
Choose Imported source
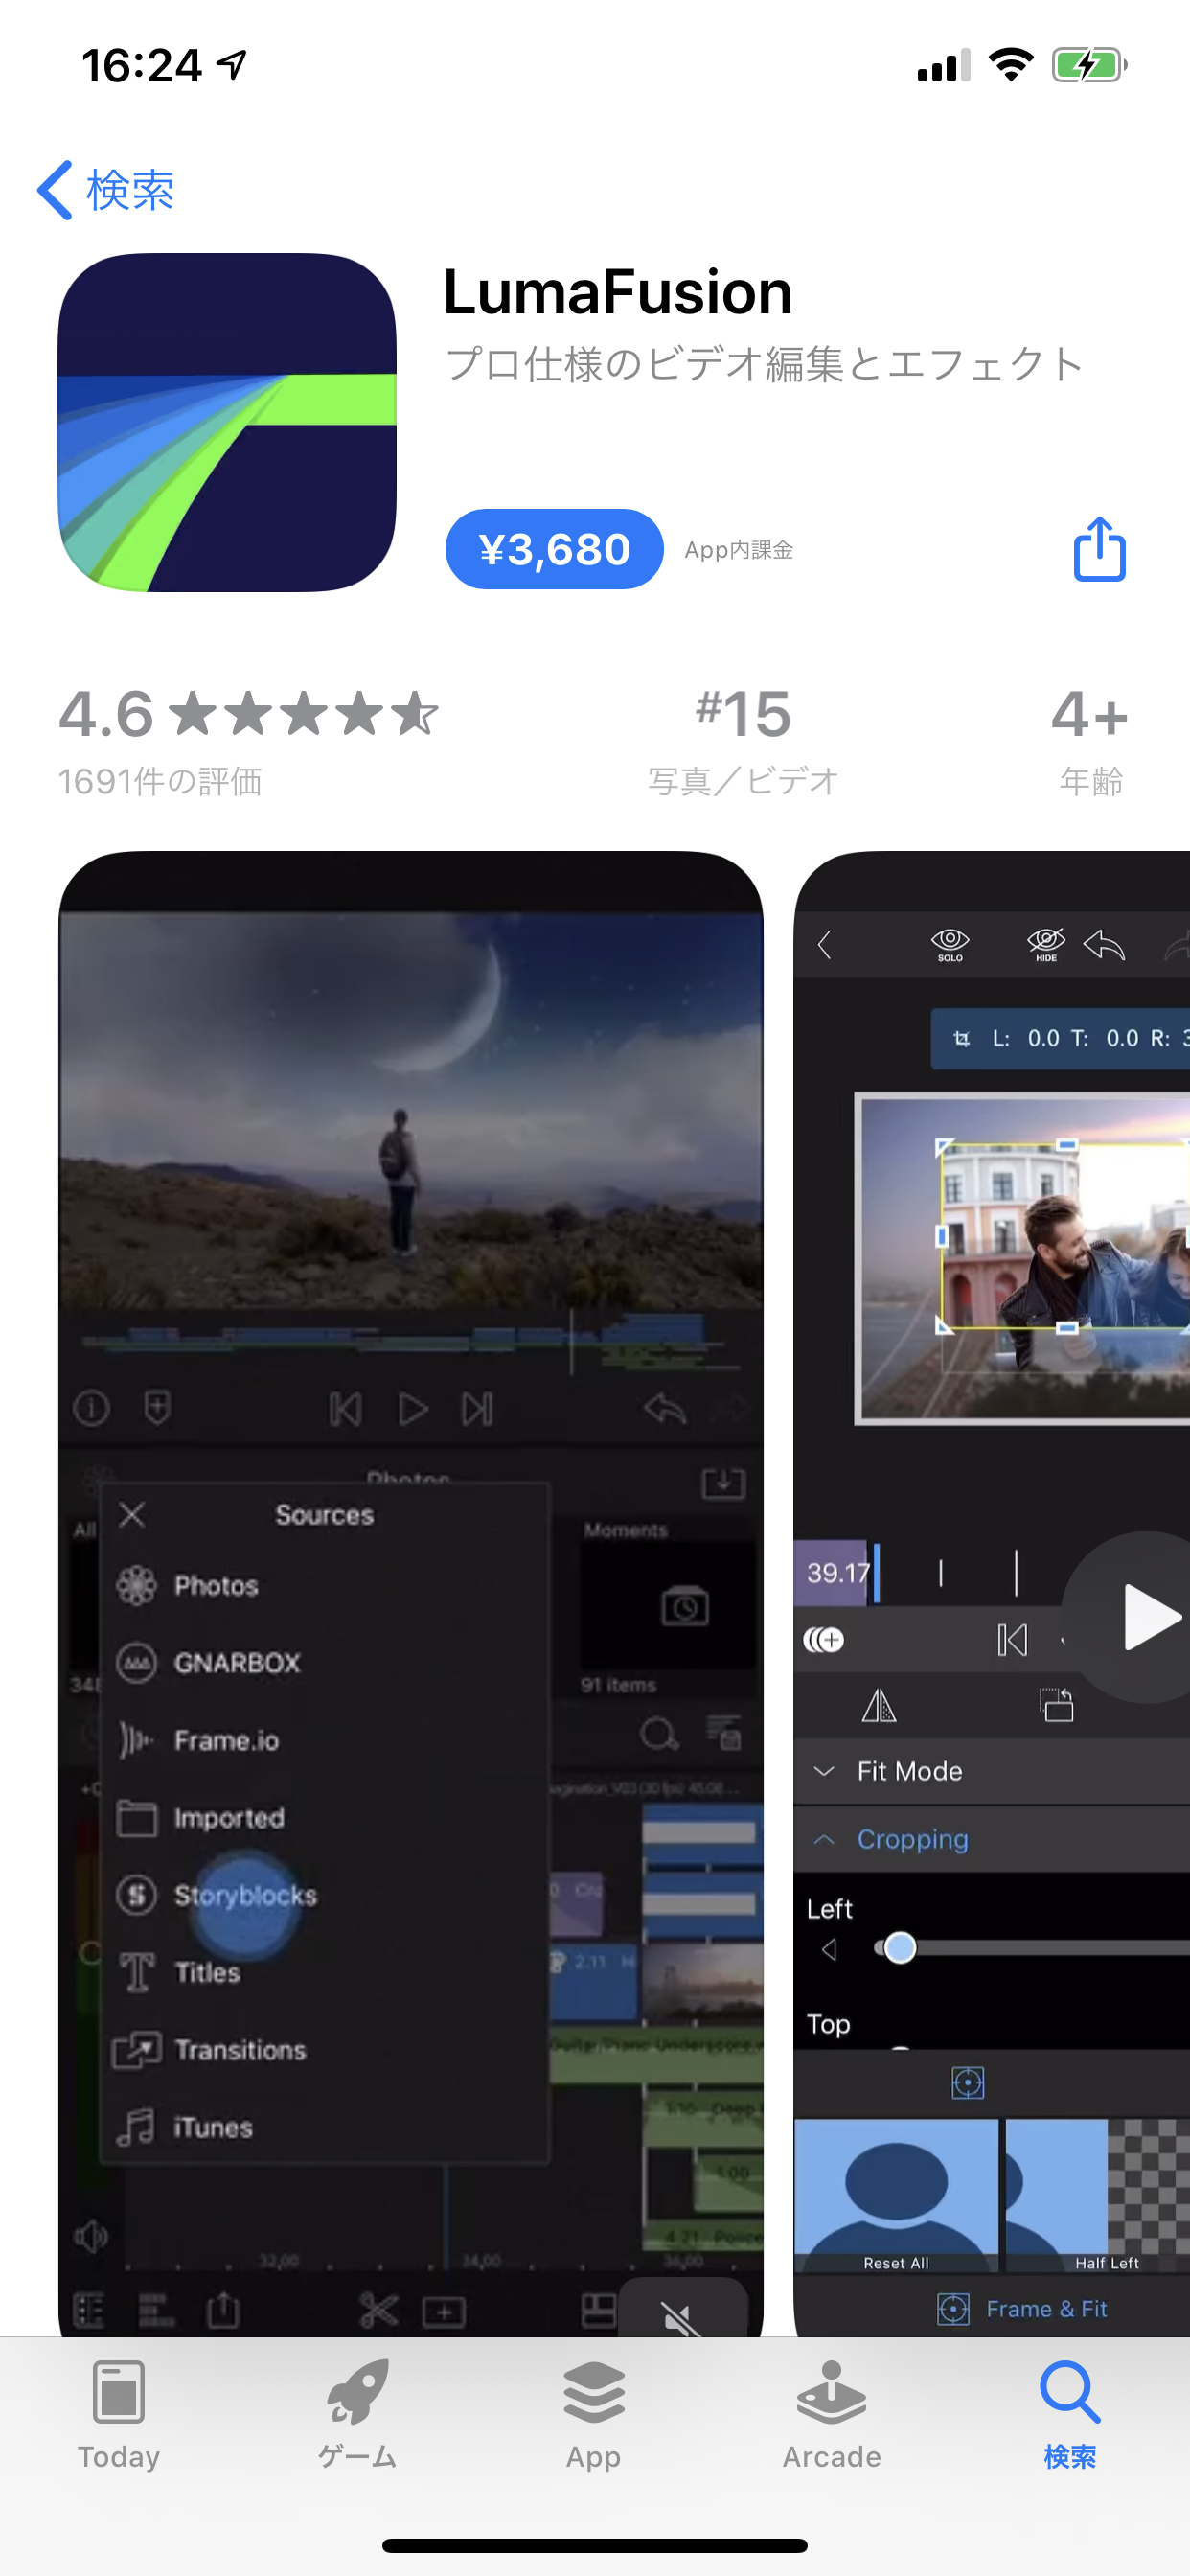325,1818
